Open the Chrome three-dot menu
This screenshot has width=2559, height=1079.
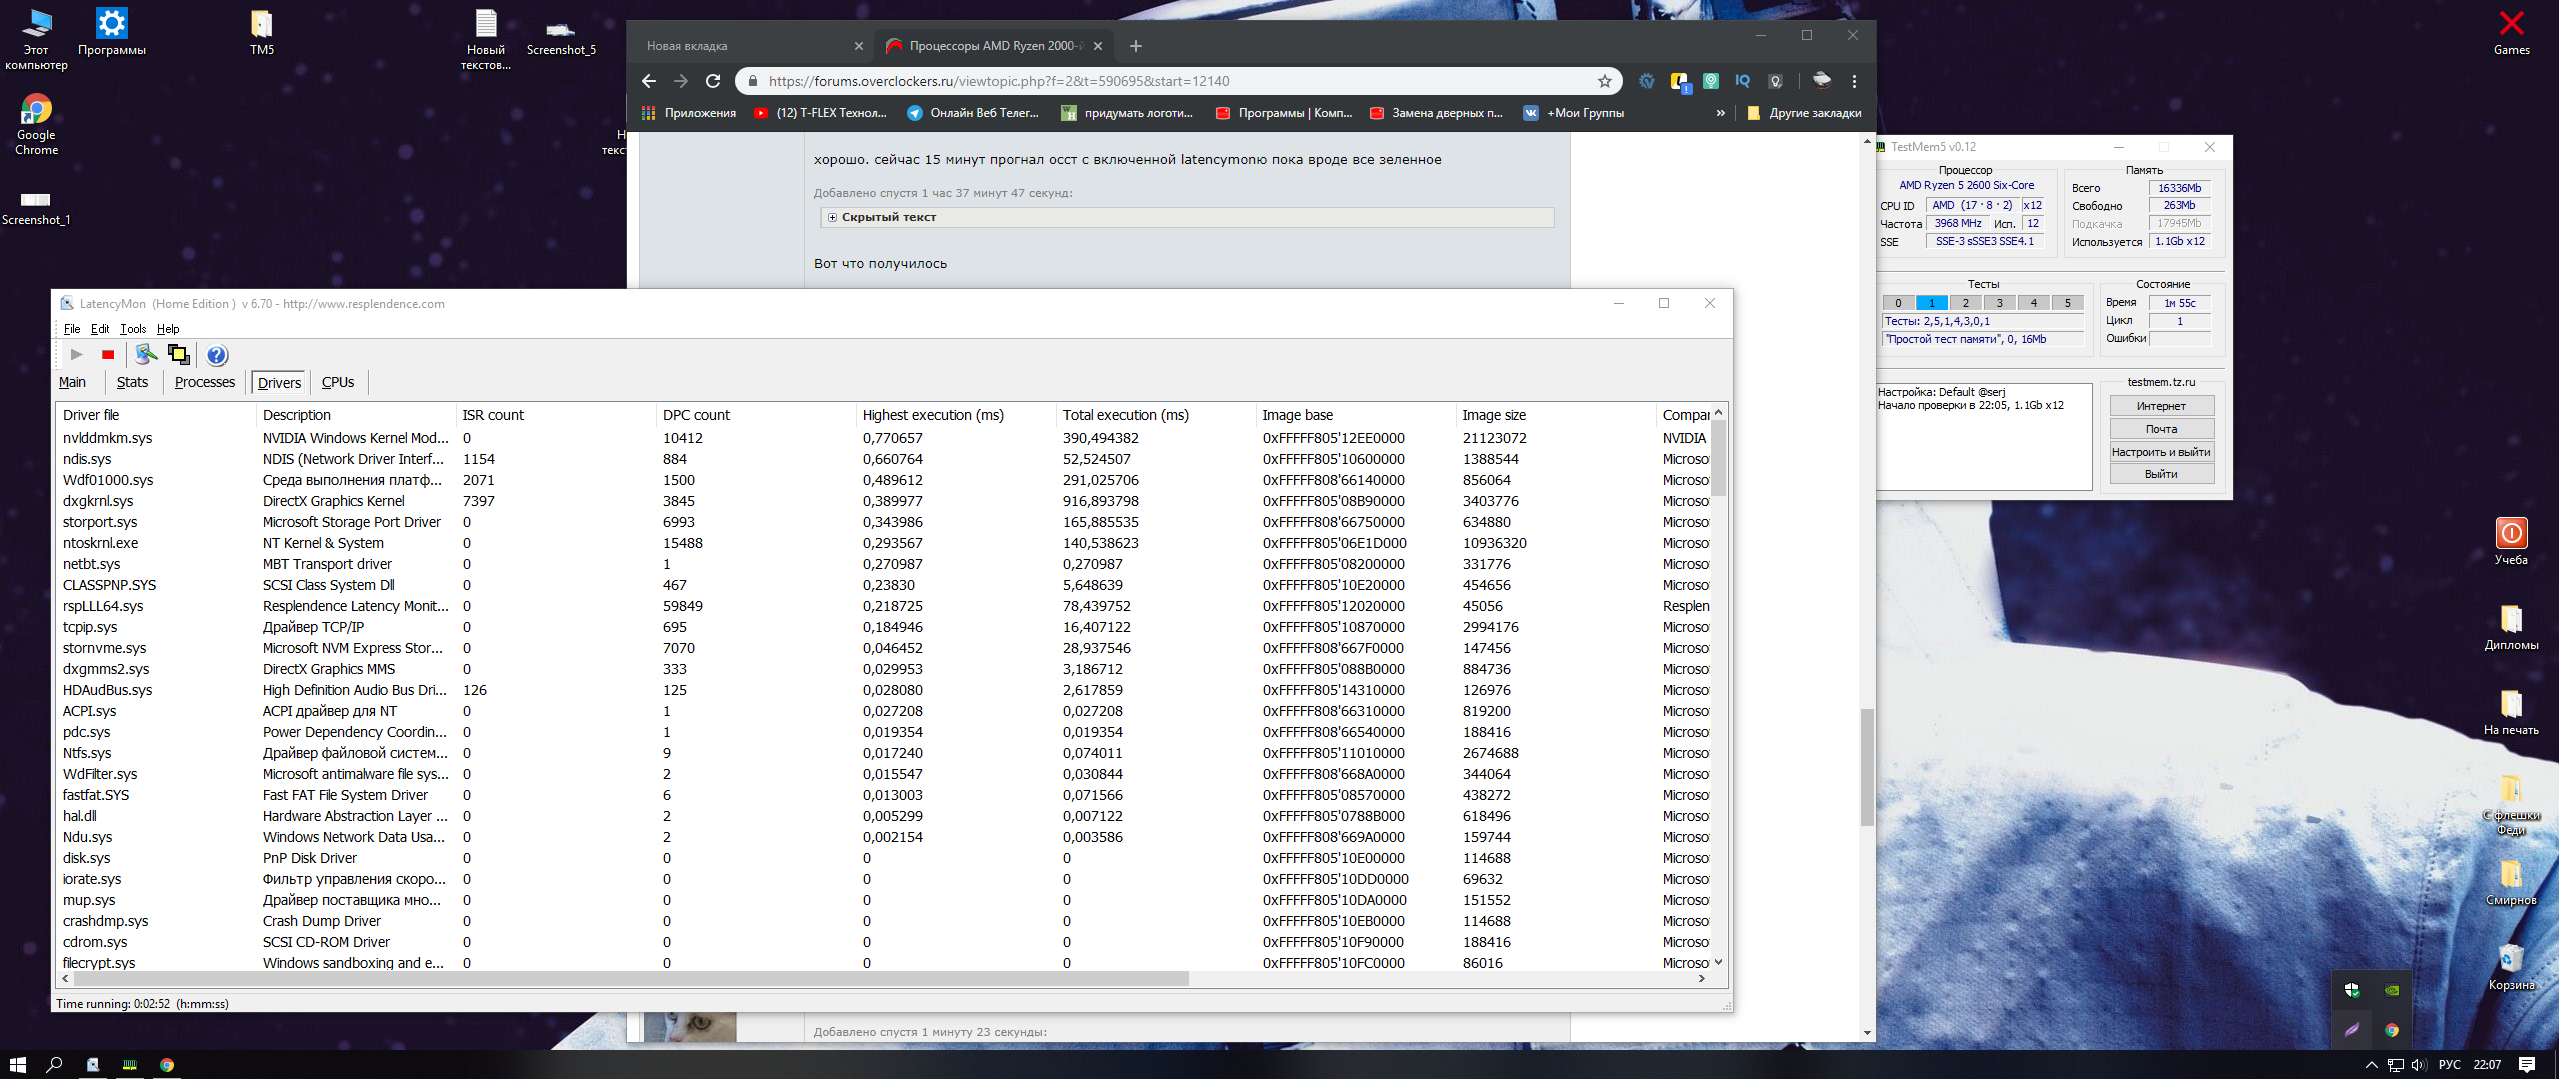pos(1854,81)
